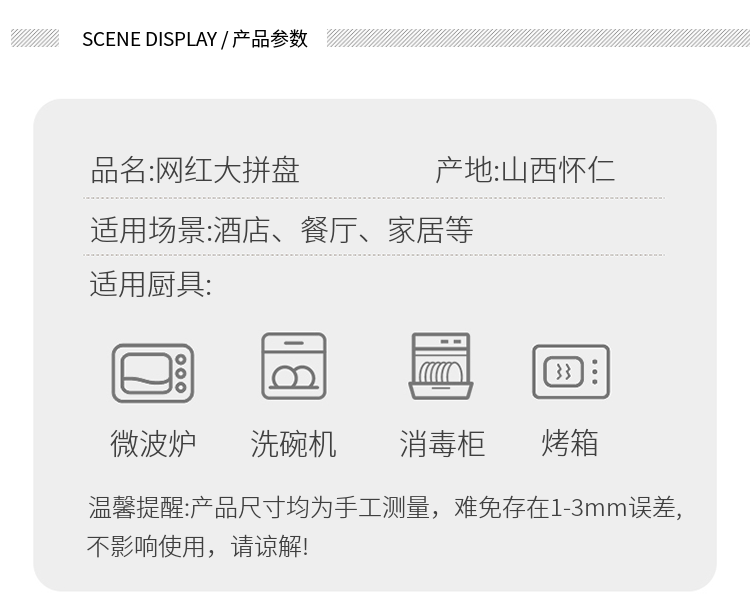This screenshot has height=611, width=750.
Task: Click the microwave oven icon
Action: click(153, 373)
